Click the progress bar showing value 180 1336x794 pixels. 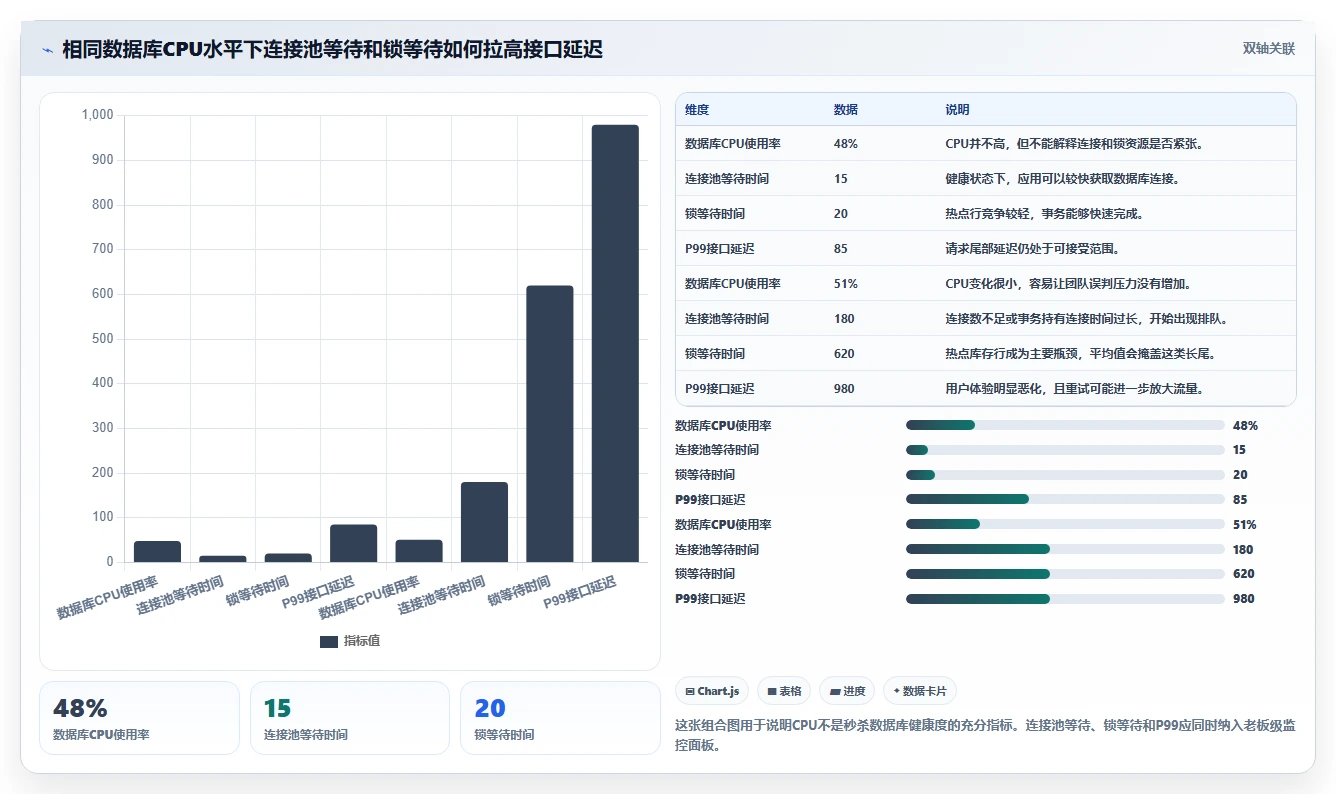[x=1065, y=549]
